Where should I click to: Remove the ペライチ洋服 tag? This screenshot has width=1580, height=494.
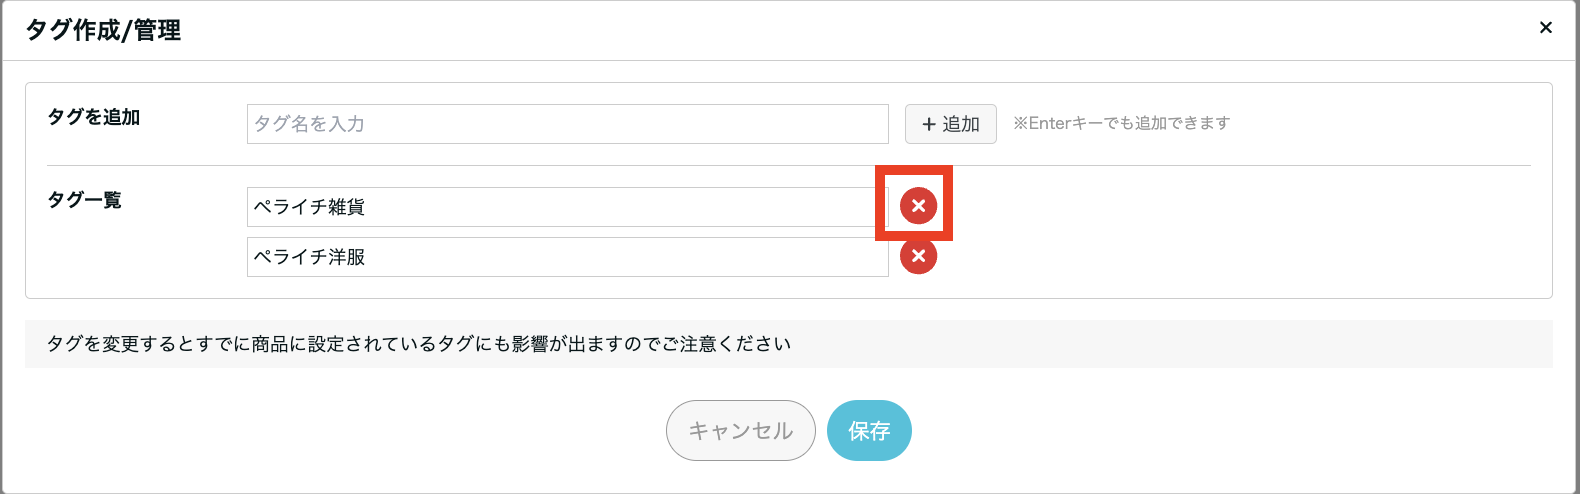(x=918, y=256)
